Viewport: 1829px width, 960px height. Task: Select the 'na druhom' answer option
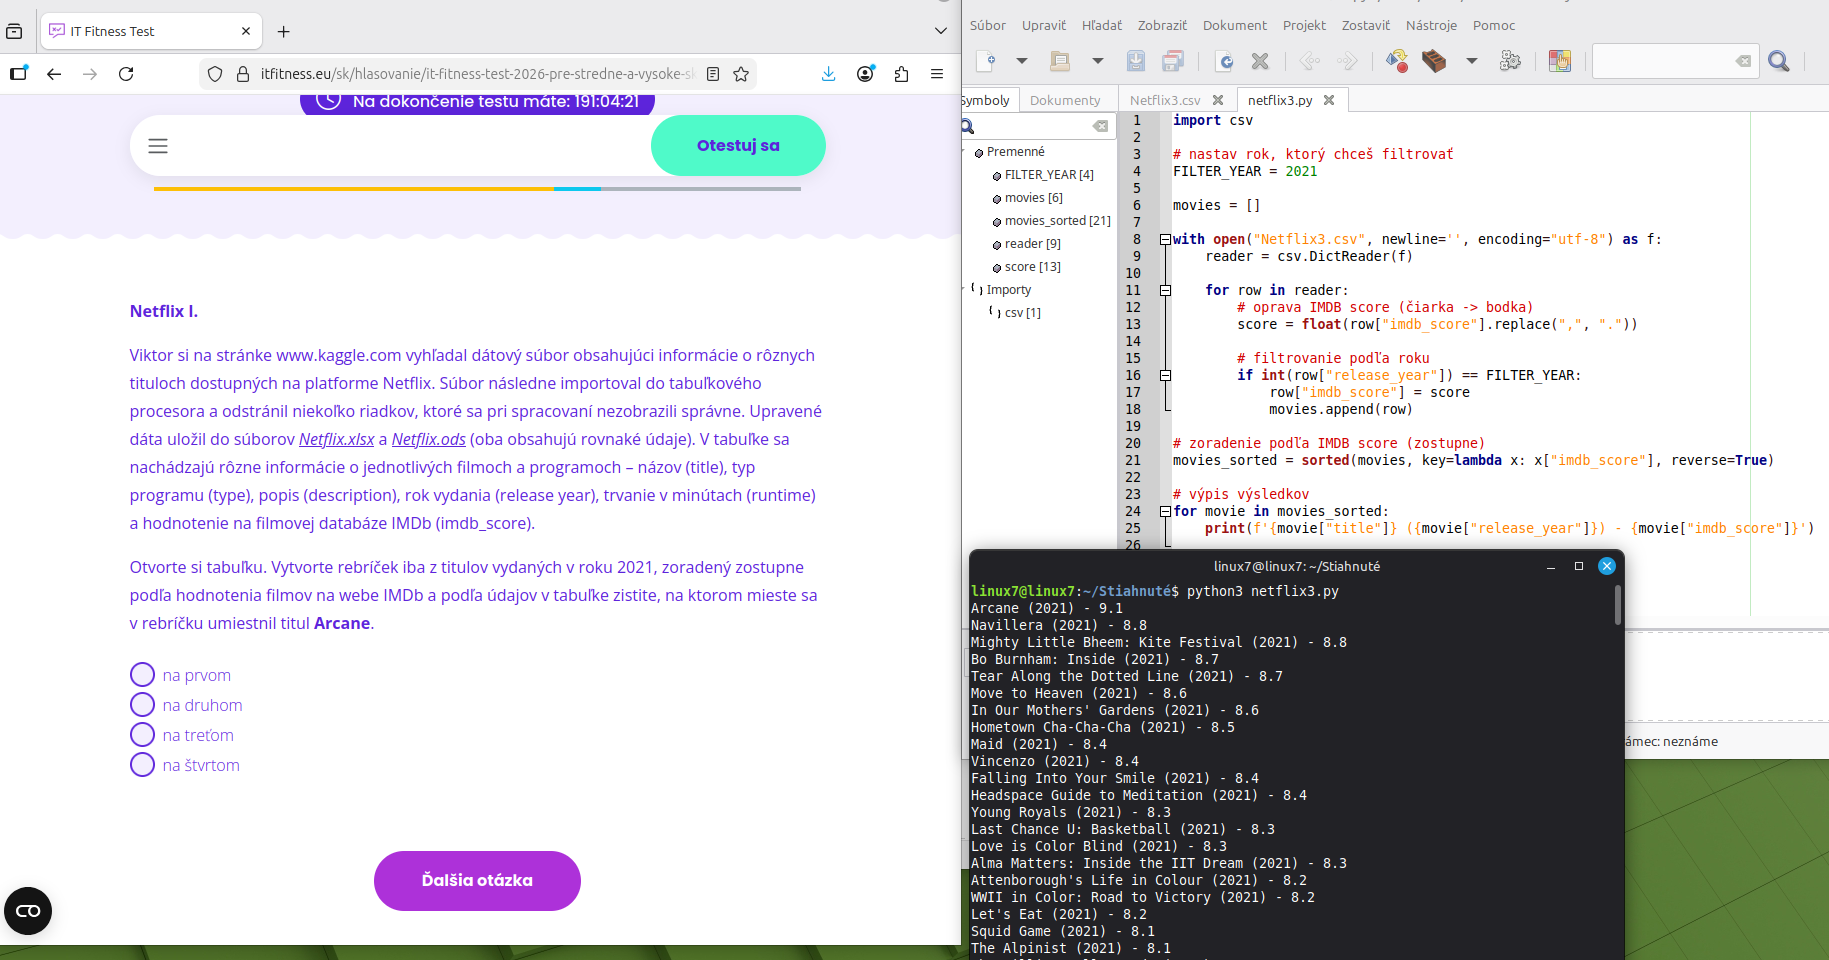pyautogui.click(x=143, y=705)
